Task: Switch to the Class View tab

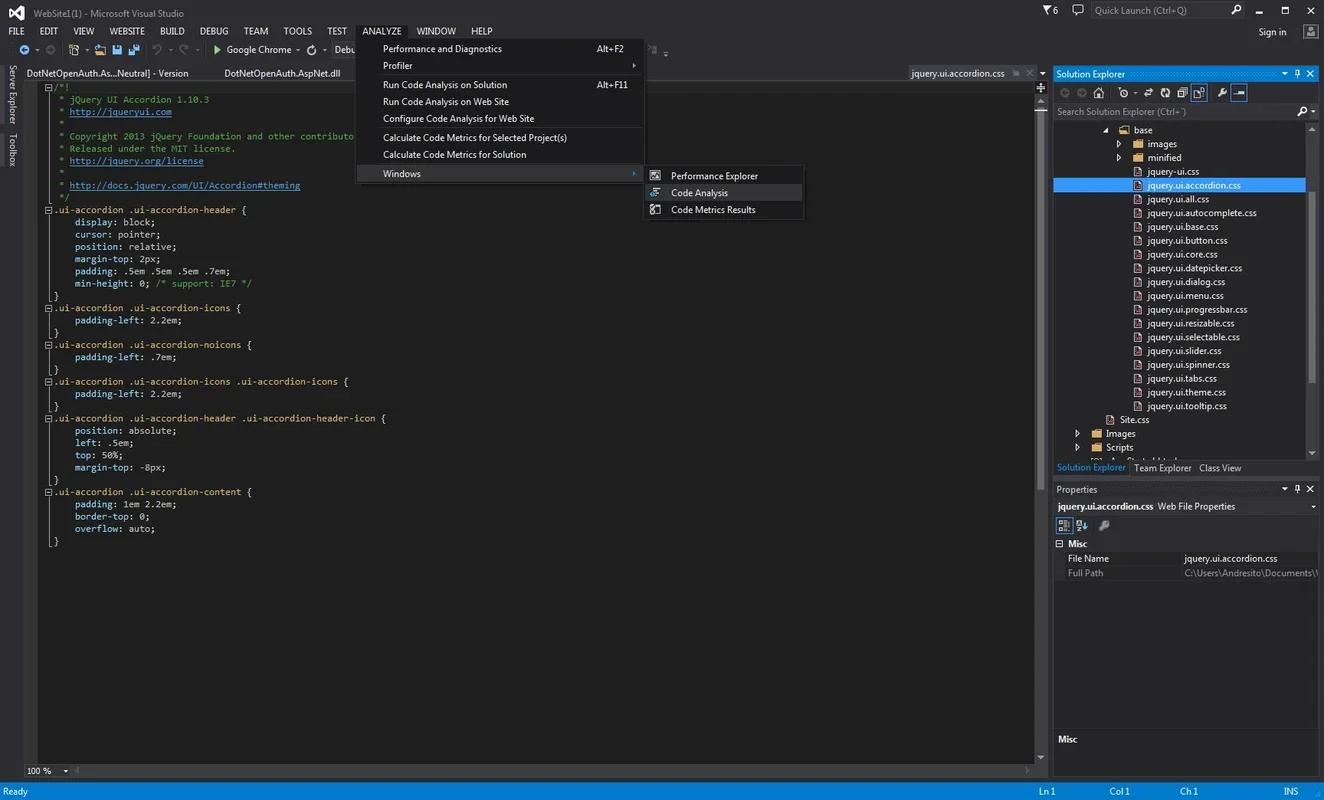Action: [x=1220, y=468]
